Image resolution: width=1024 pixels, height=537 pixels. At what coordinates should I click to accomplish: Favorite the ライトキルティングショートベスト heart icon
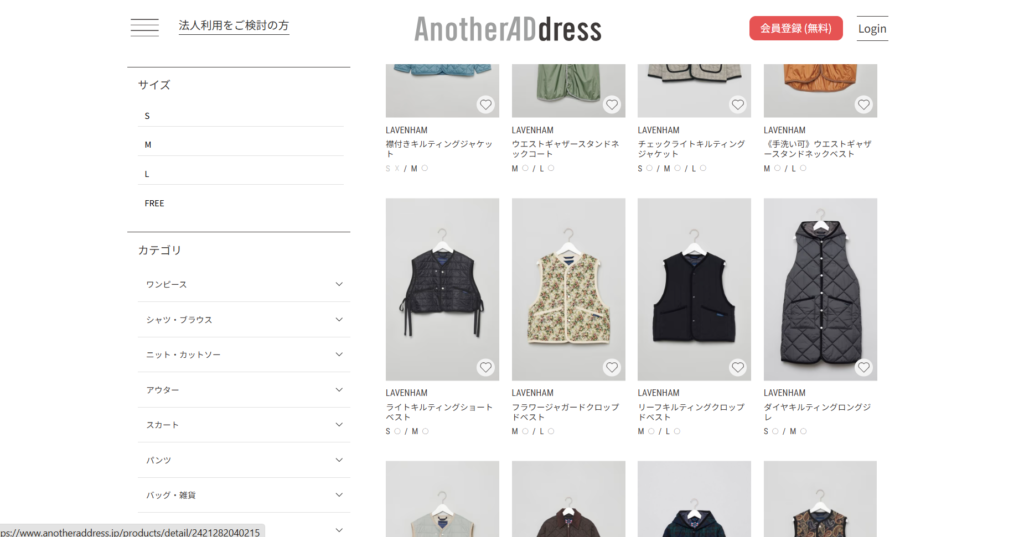point(485,367)
